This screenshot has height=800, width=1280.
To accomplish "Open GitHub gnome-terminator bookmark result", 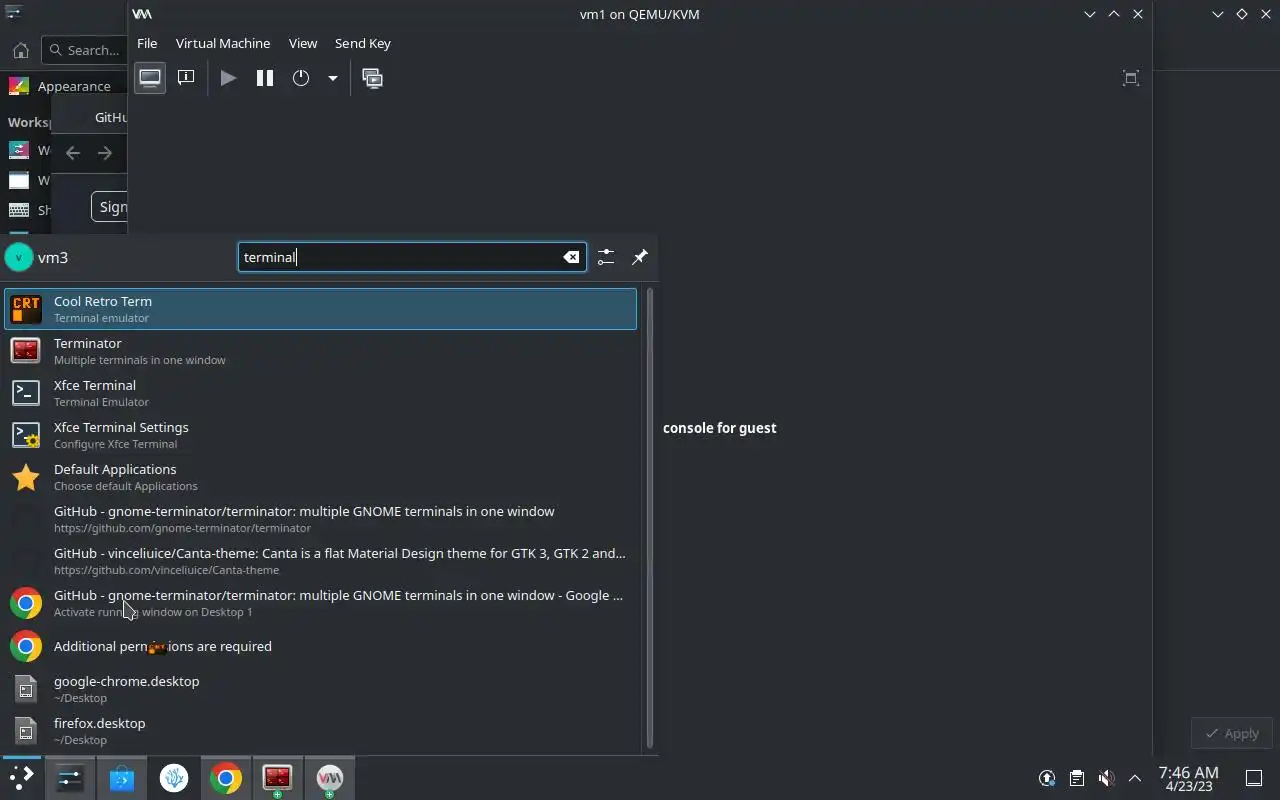I will (x=320, y=519).
